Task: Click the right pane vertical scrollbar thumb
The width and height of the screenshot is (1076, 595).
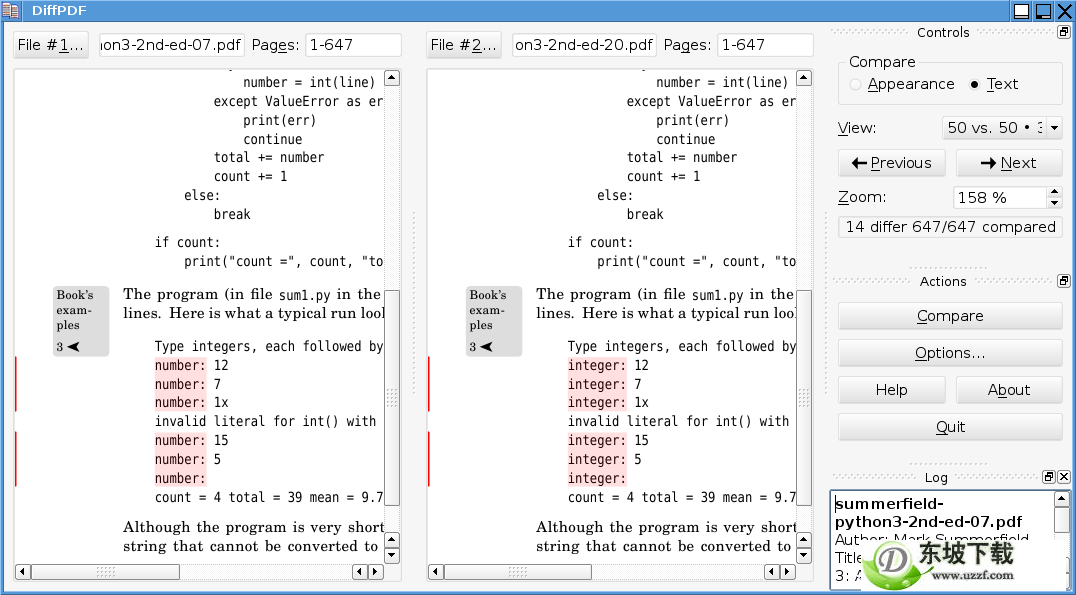Action: point(804,398)
